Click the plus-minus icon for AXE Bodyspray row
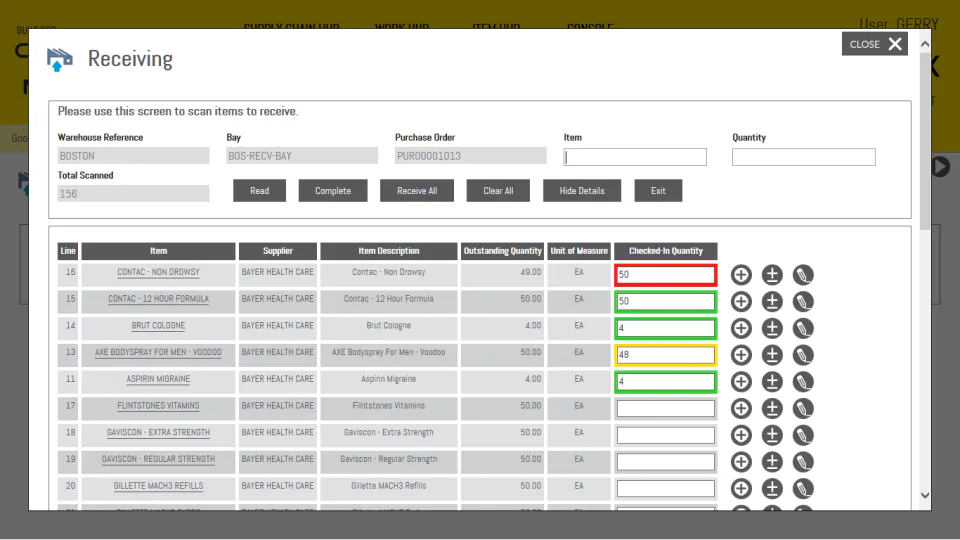This screenshot has width=960, height=540. pos(772,355)
